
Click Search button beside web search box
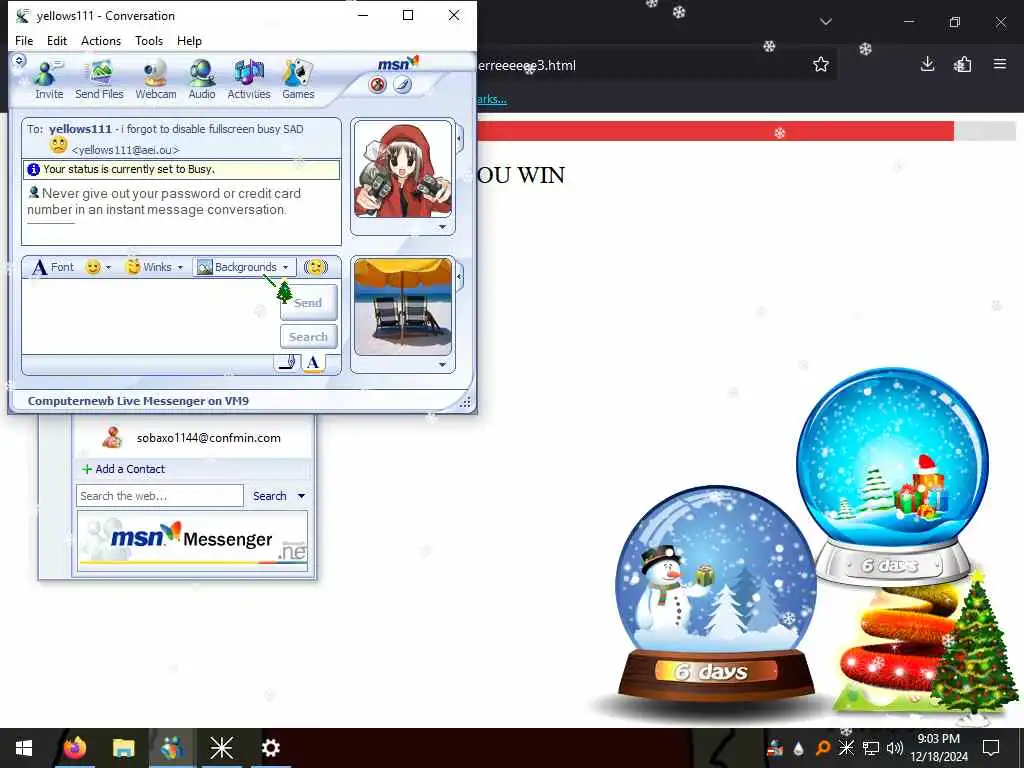[x=270, y=496]
